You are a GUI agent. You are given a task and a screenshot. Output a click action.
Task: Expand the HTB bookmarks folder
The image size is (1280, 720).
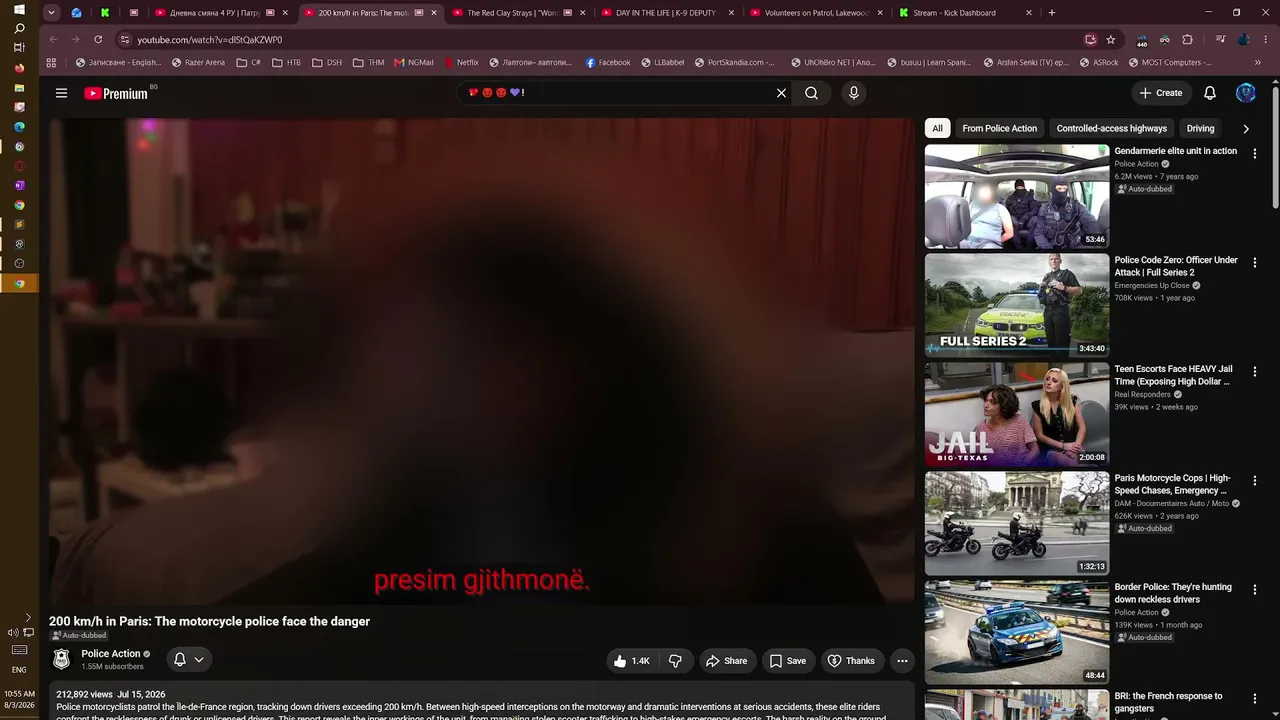coord(286,62)
